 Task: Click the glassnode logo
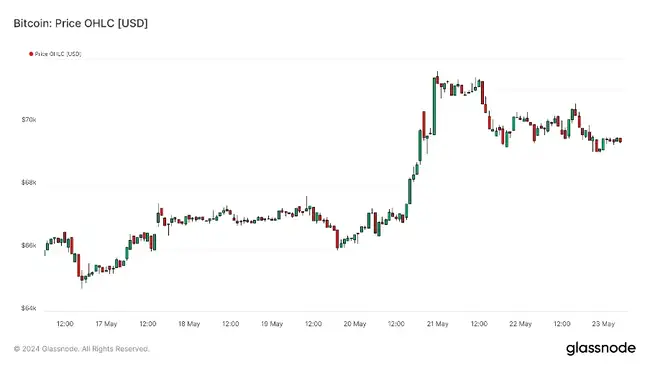601,348
